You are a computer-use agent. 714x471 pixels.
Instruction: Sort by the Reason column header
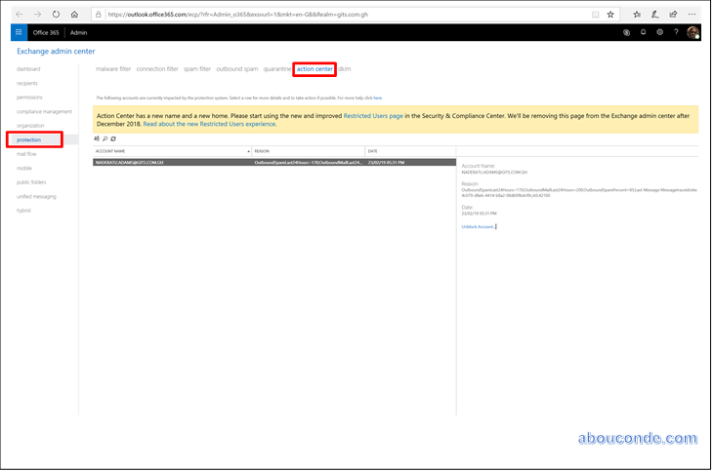[x=305, y=150]
